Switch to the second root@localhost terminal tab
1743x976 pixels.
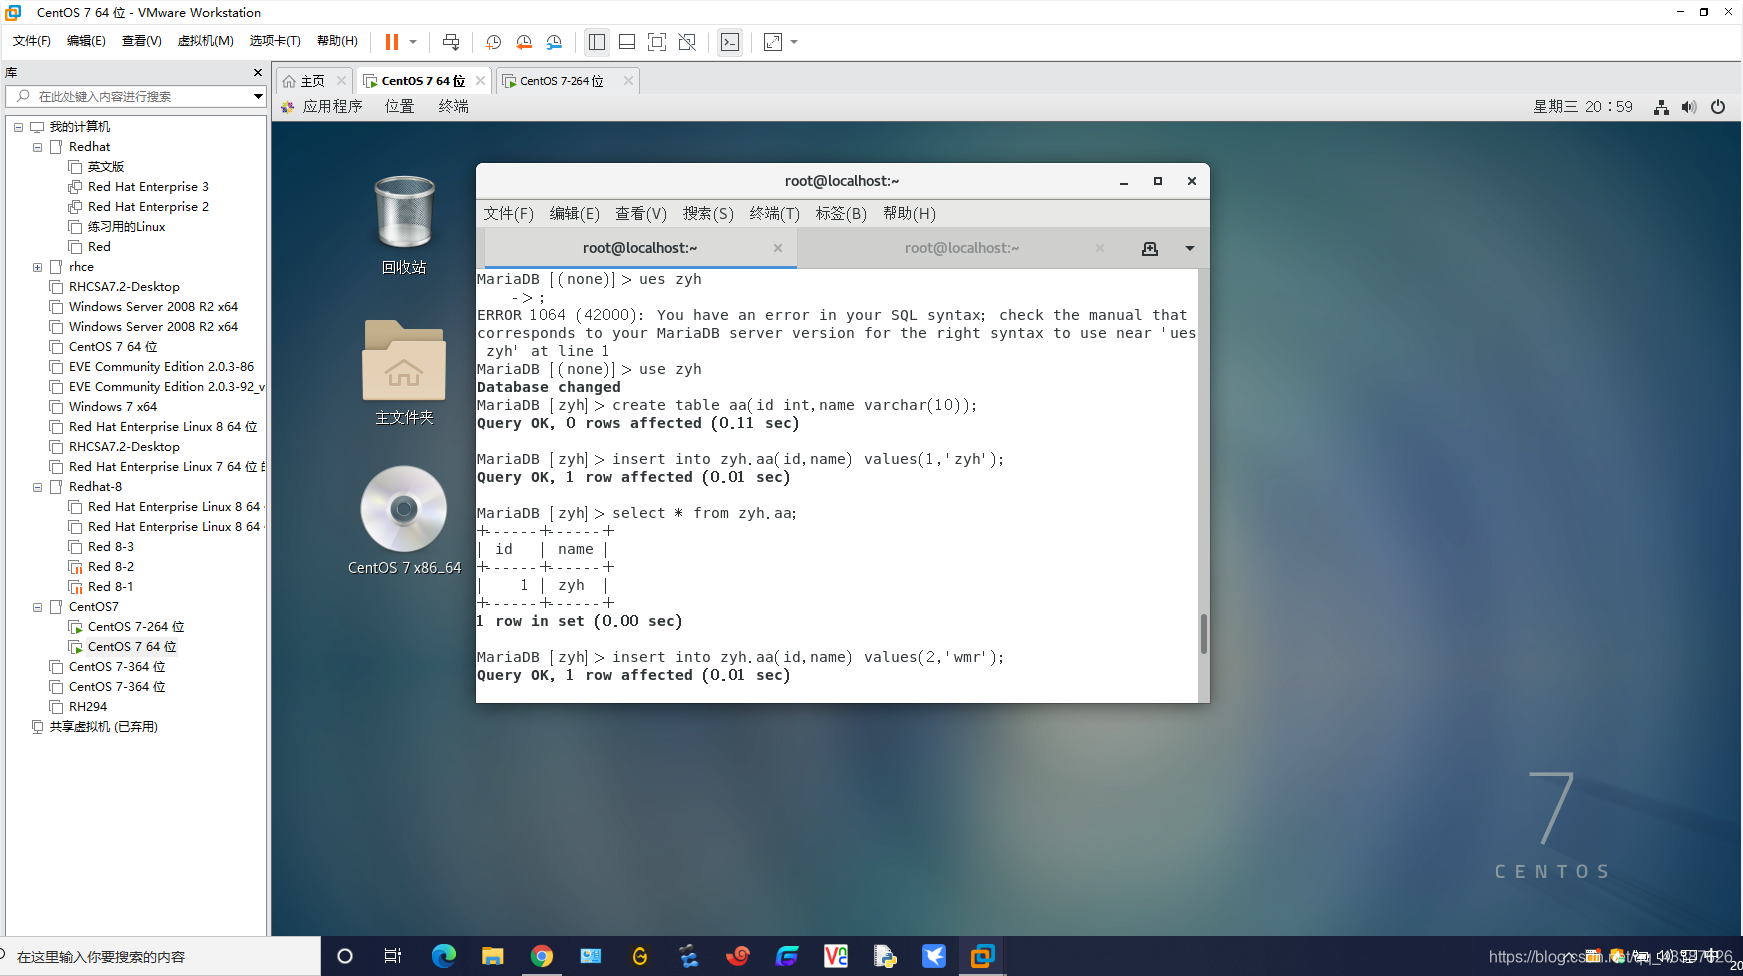tap(961, 248)
